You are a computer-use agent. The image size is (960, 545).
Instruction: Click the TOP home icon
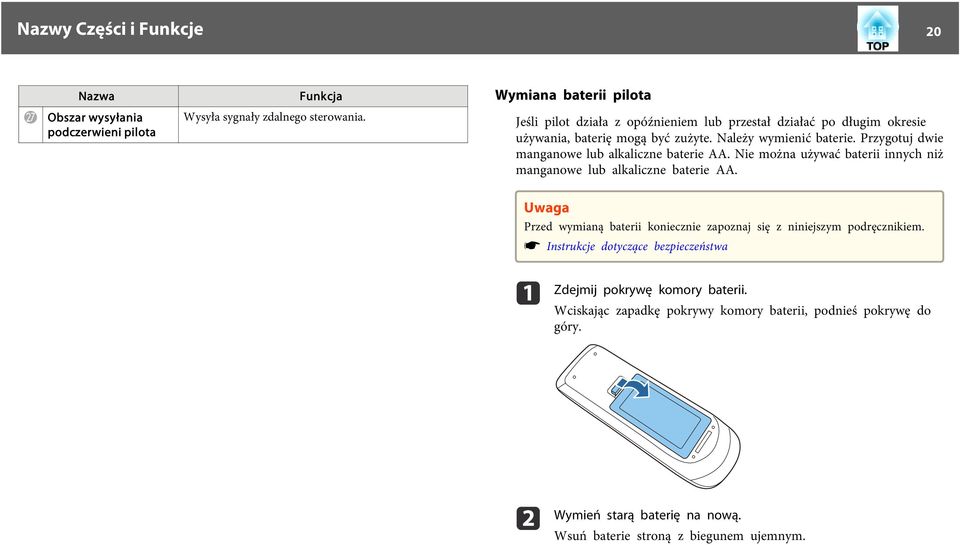877,28
